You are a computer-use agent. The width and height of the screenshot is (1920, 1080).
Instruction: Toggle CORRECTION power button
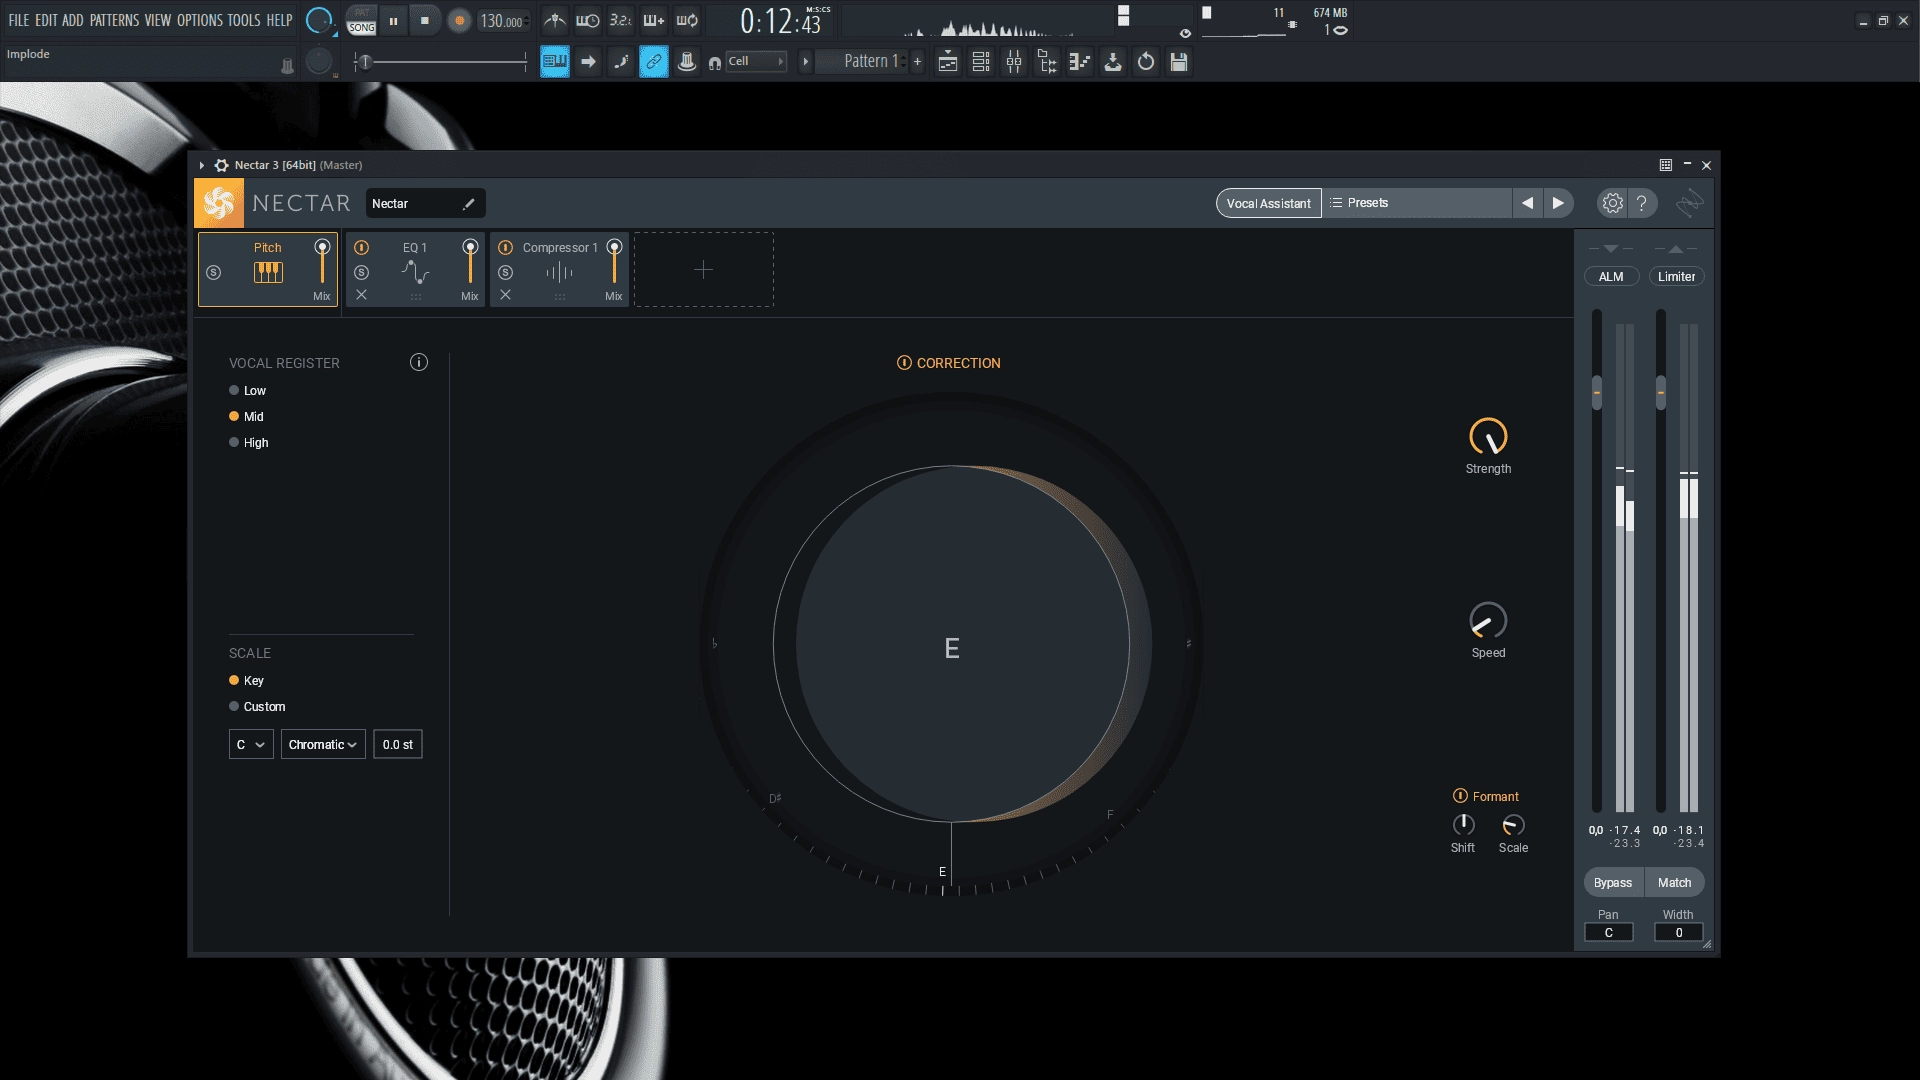point(904,363)
